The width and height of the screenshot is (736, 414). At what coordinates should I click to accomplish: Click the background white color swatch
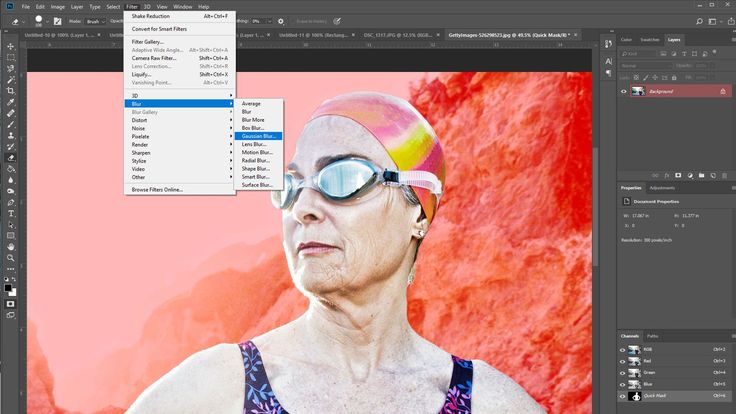point(14,293)
